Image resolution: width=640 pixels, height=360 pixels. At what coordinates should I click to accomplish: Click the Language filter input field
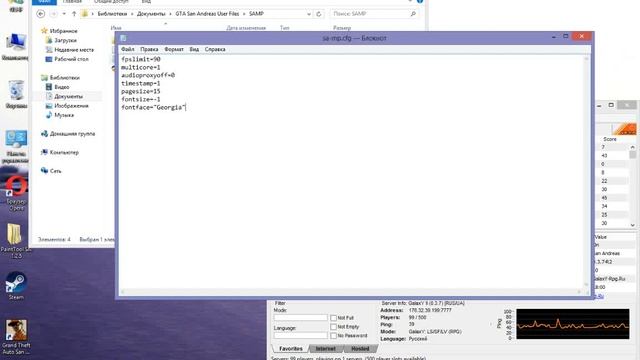pos(300,336)
